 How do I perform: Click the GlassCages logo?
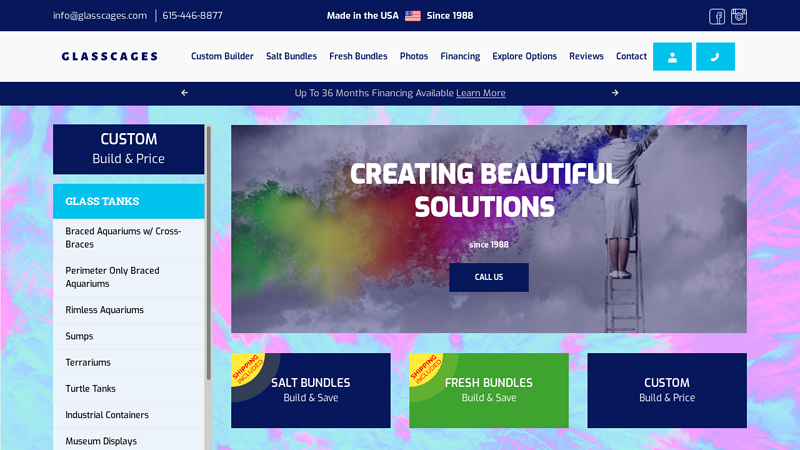(x=109, y=57)
